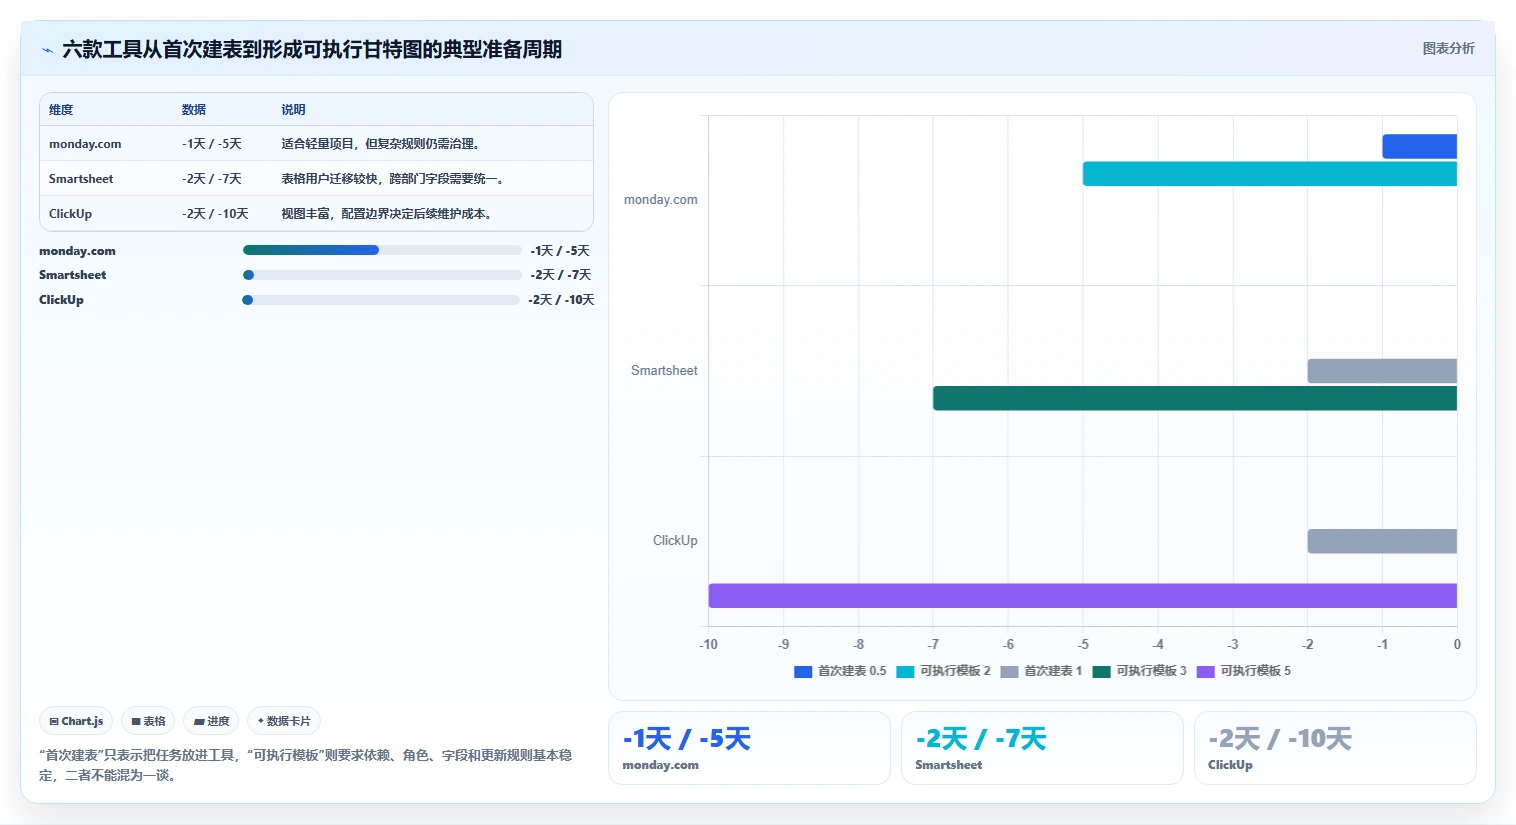Click the purple ClickUp bar
The image size is (1516, 825).
1082,596
